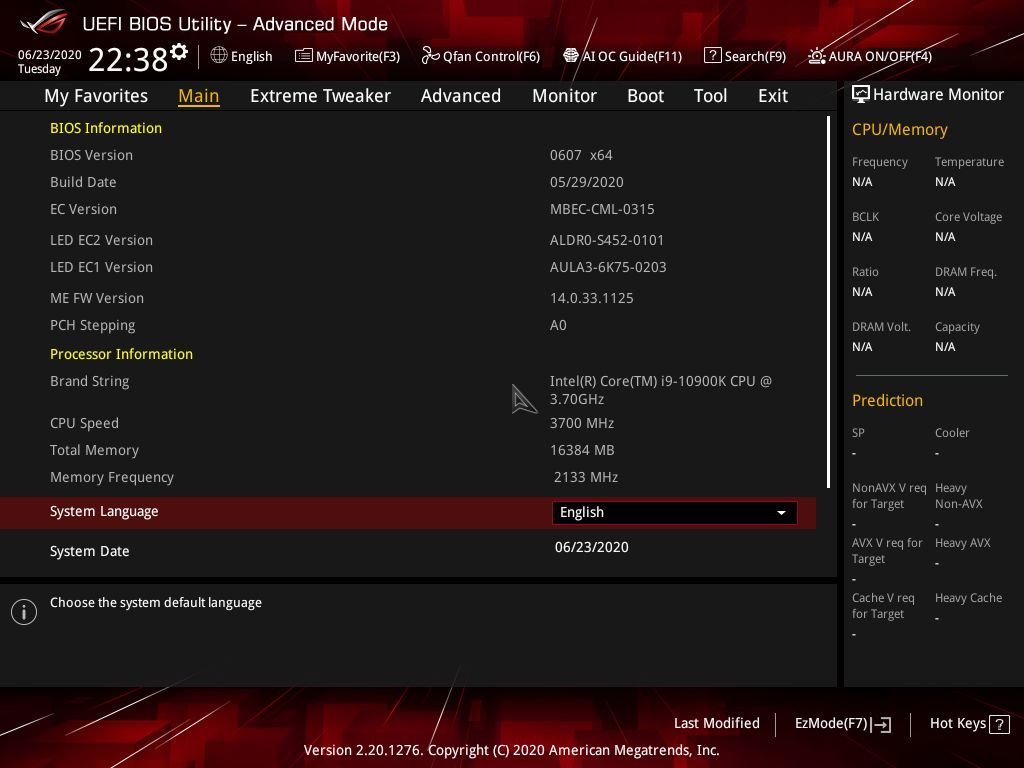Click BIOS version value 0607 x64
The width and height of the screenshot is (1024, 768).
(581, 155)
